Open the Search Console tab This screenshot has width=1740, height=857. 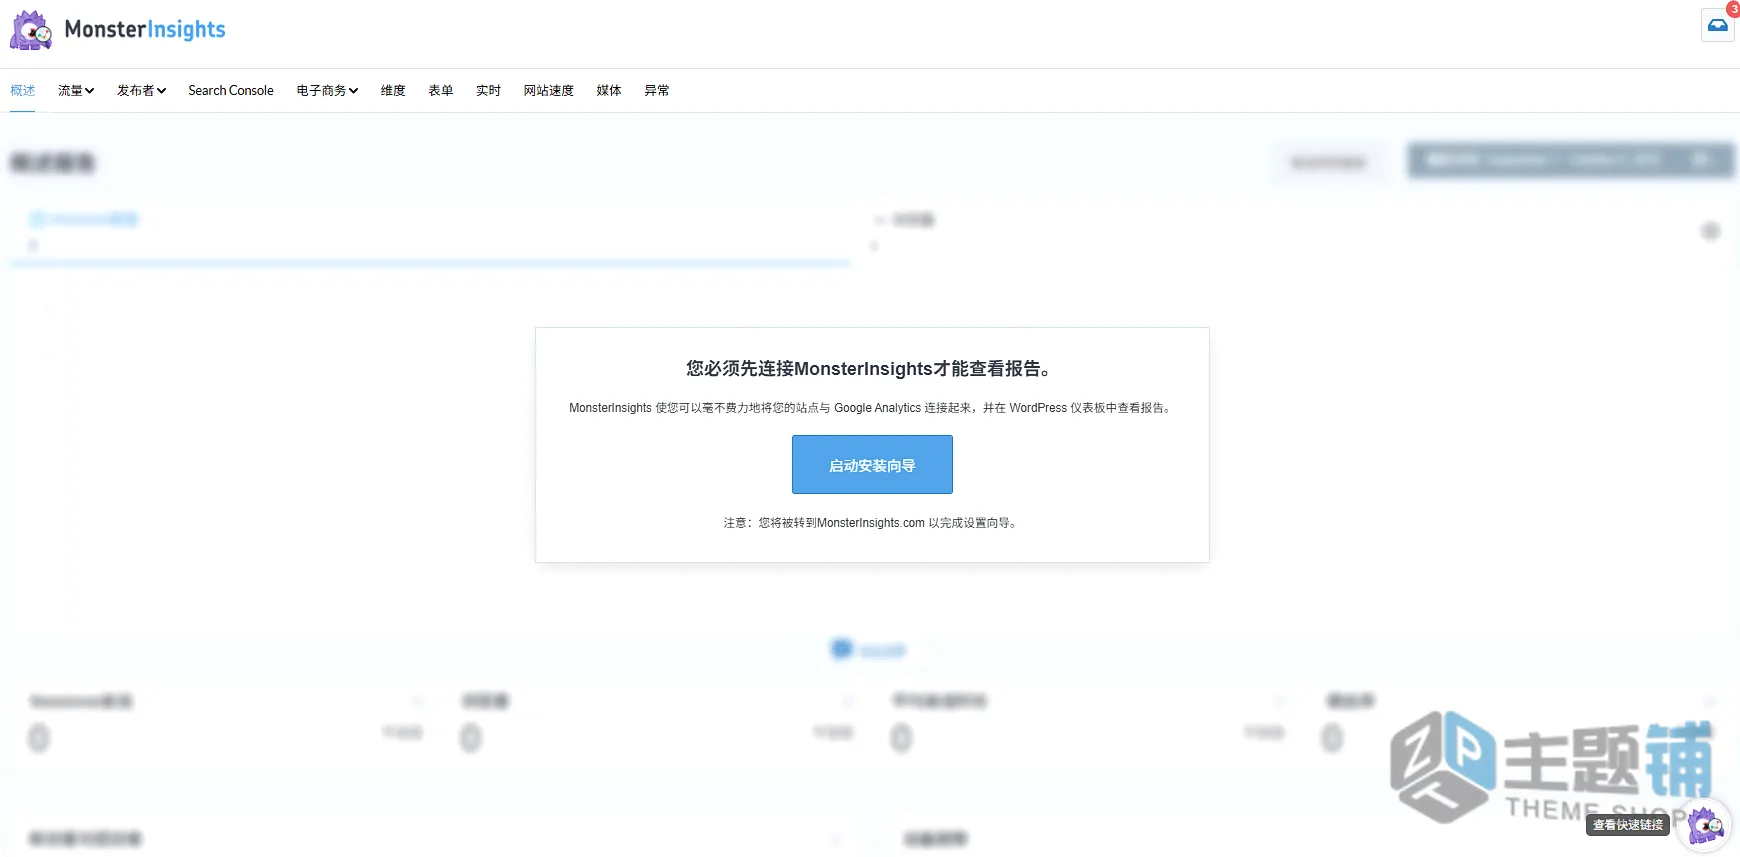tap(231, 90)
